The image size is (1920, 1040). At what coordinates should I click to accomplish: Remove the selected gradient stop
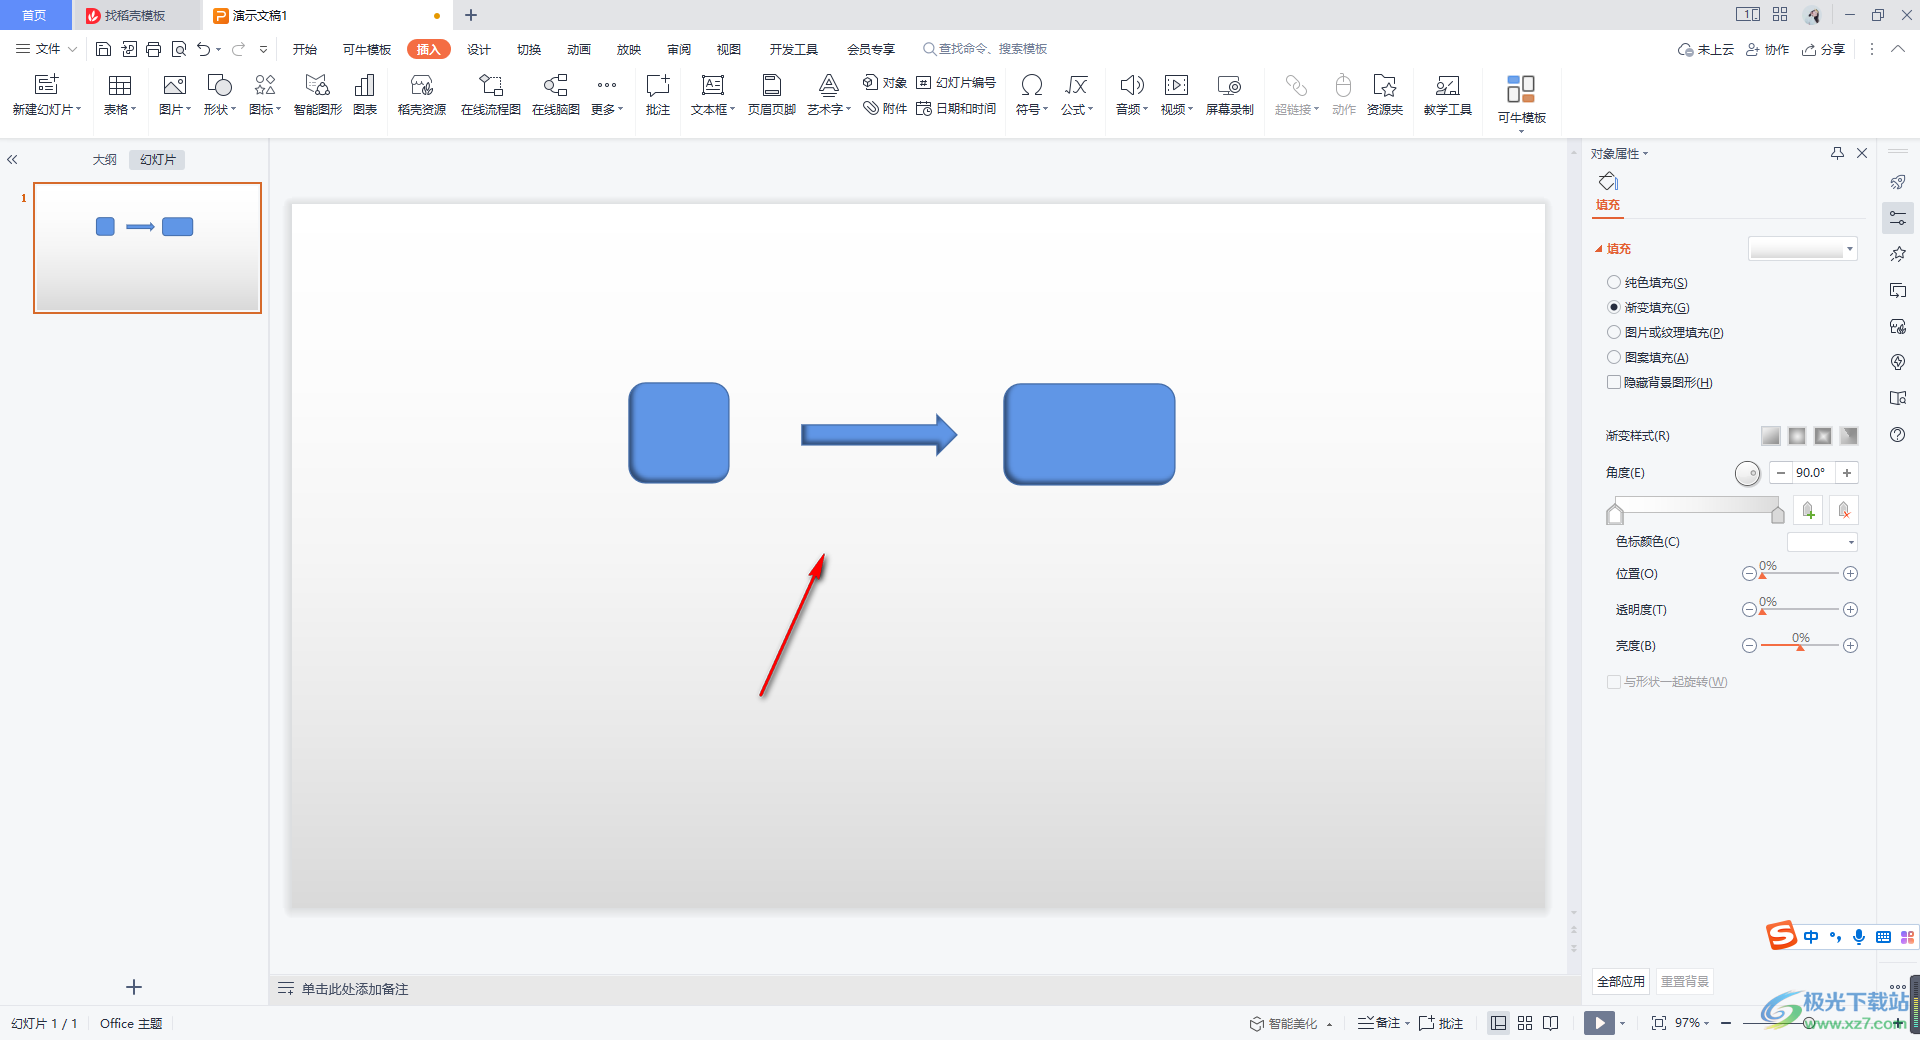coord(1845,511)
